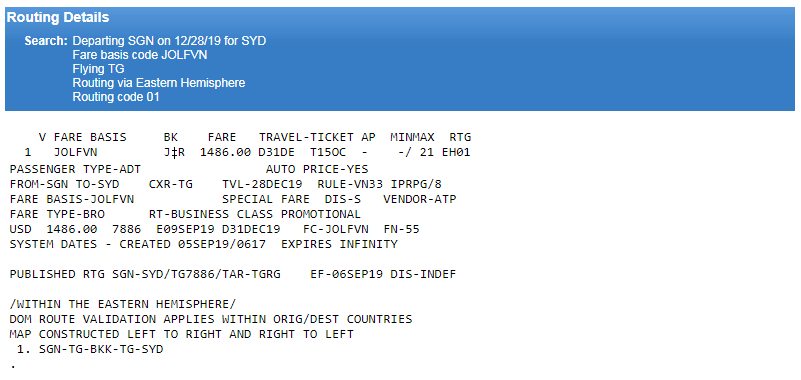Click the Departing SGN on 12/28/19 line
This screenshot has width=801, height=380.
click(169, 41)
